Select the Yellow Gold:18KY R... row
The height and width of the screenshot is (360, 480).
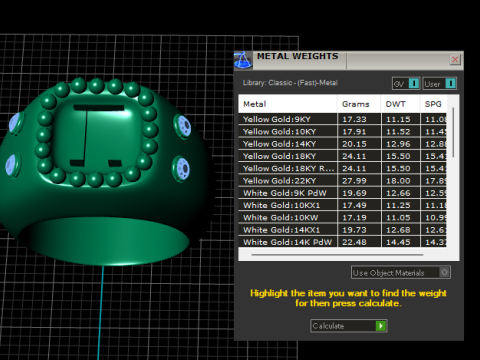click(342, 168)
